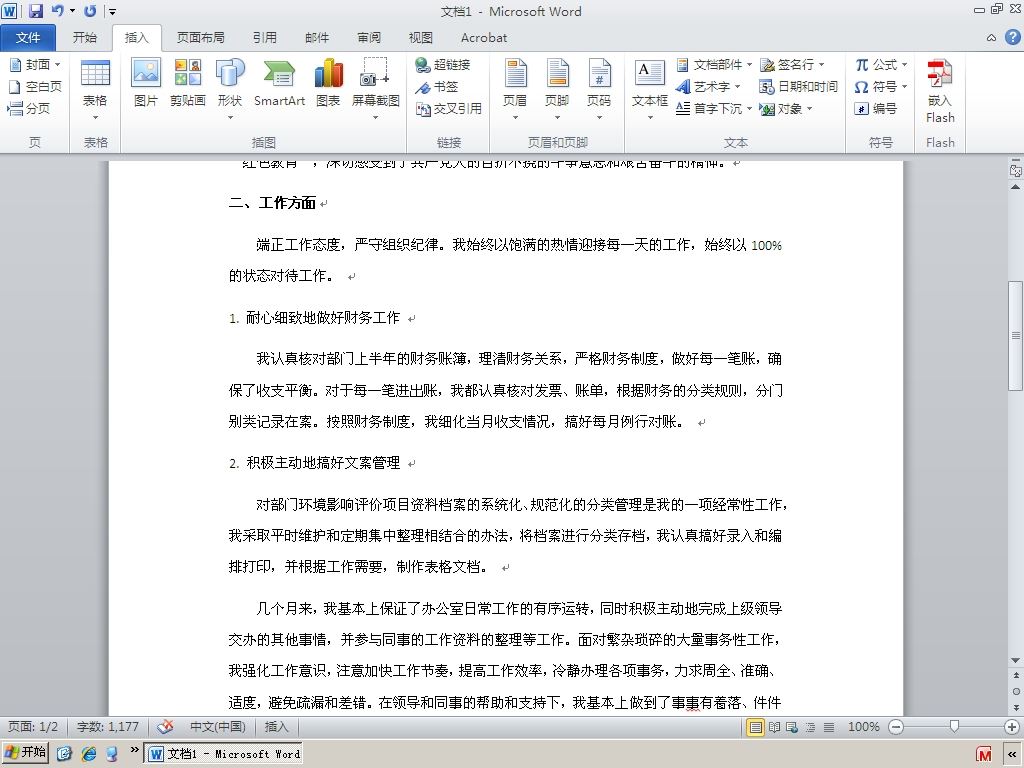This screenshot has width=1024, height=768.
Task: Click taskbar button 文档1 - Microsoft Word
Action: [223, 754]
